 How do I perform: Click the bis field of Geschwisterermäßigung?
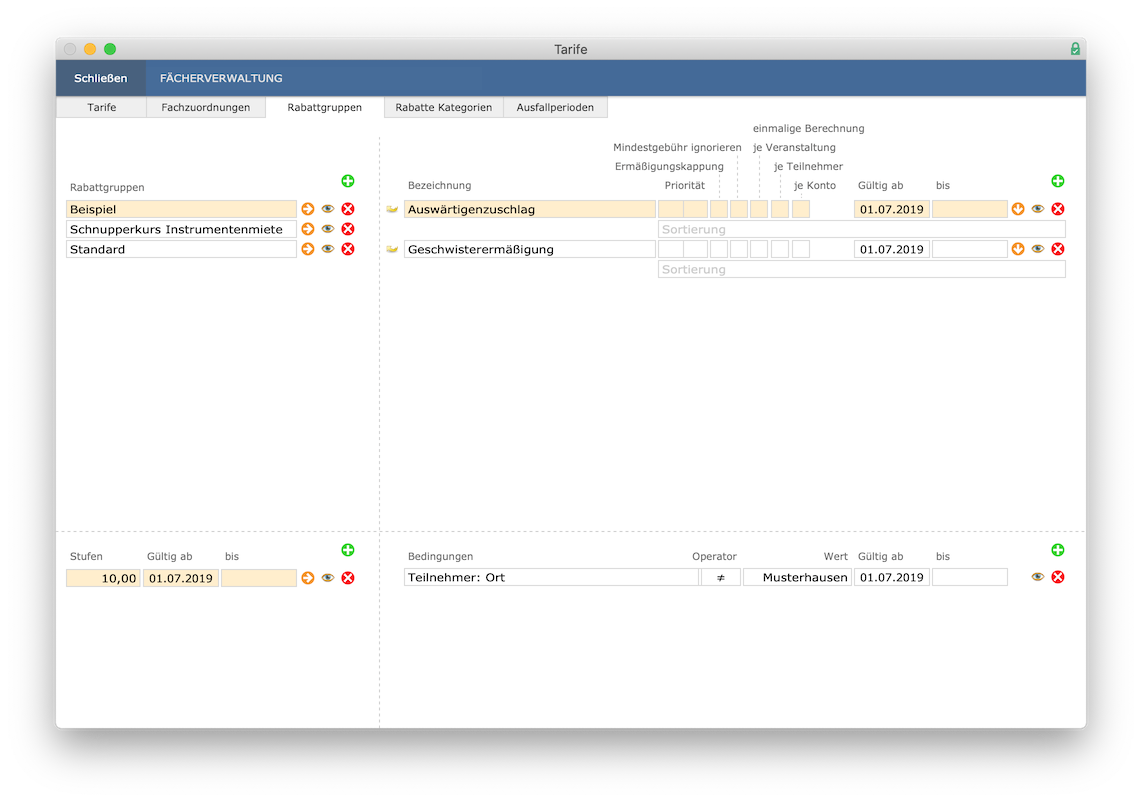click(x=969, y=249)
